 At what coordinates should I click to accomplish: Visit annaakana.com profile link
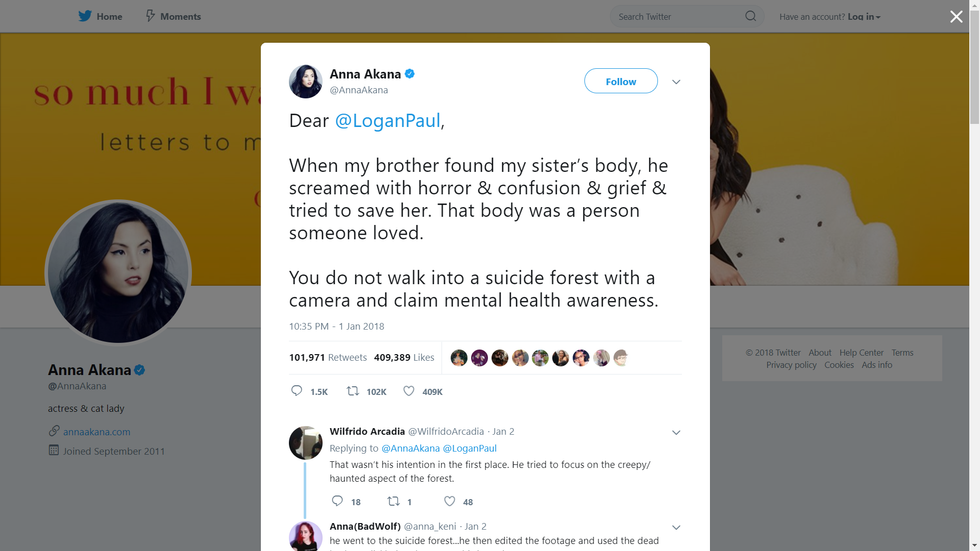(97, 432)
